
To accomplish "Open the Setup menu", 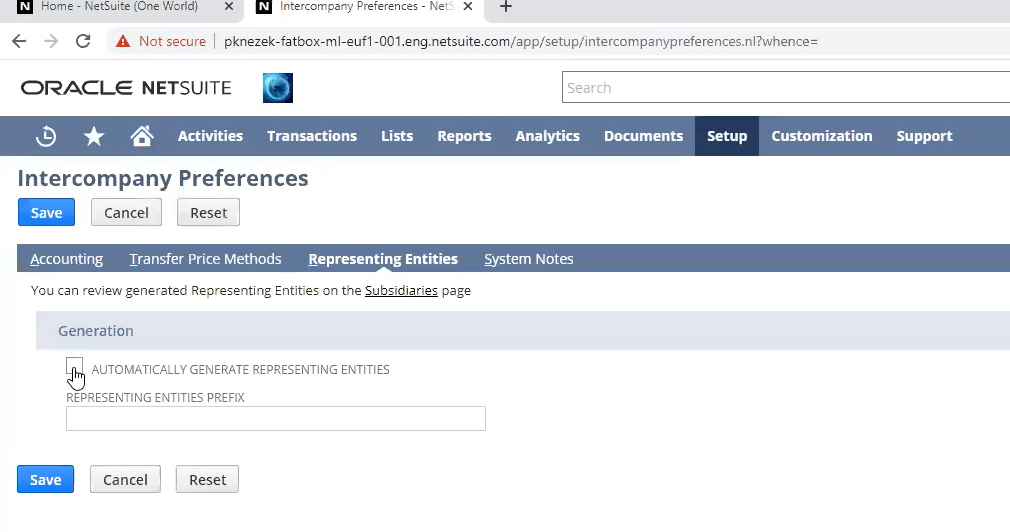I will point(726,136).
